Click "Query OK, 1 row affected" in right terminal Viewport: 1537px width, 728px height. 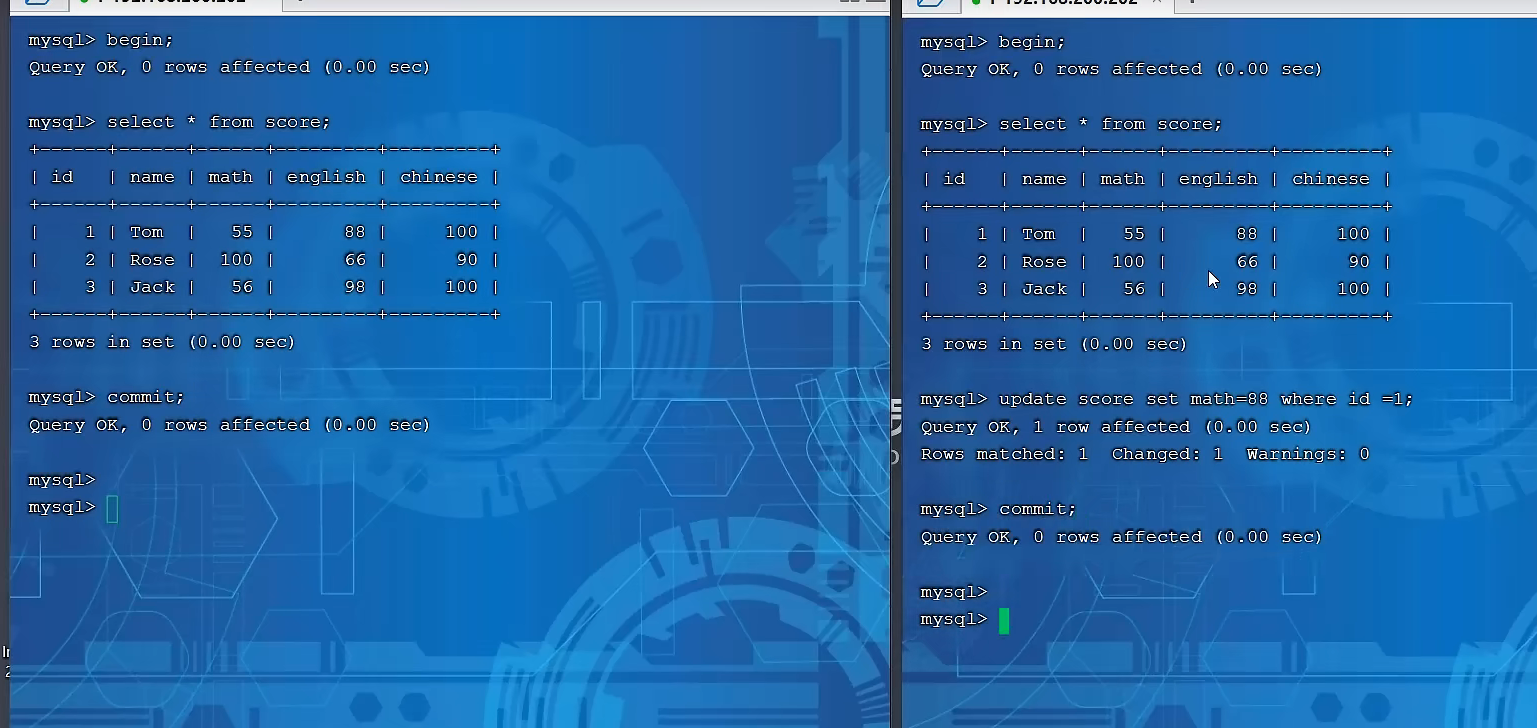pos(1058,427)
